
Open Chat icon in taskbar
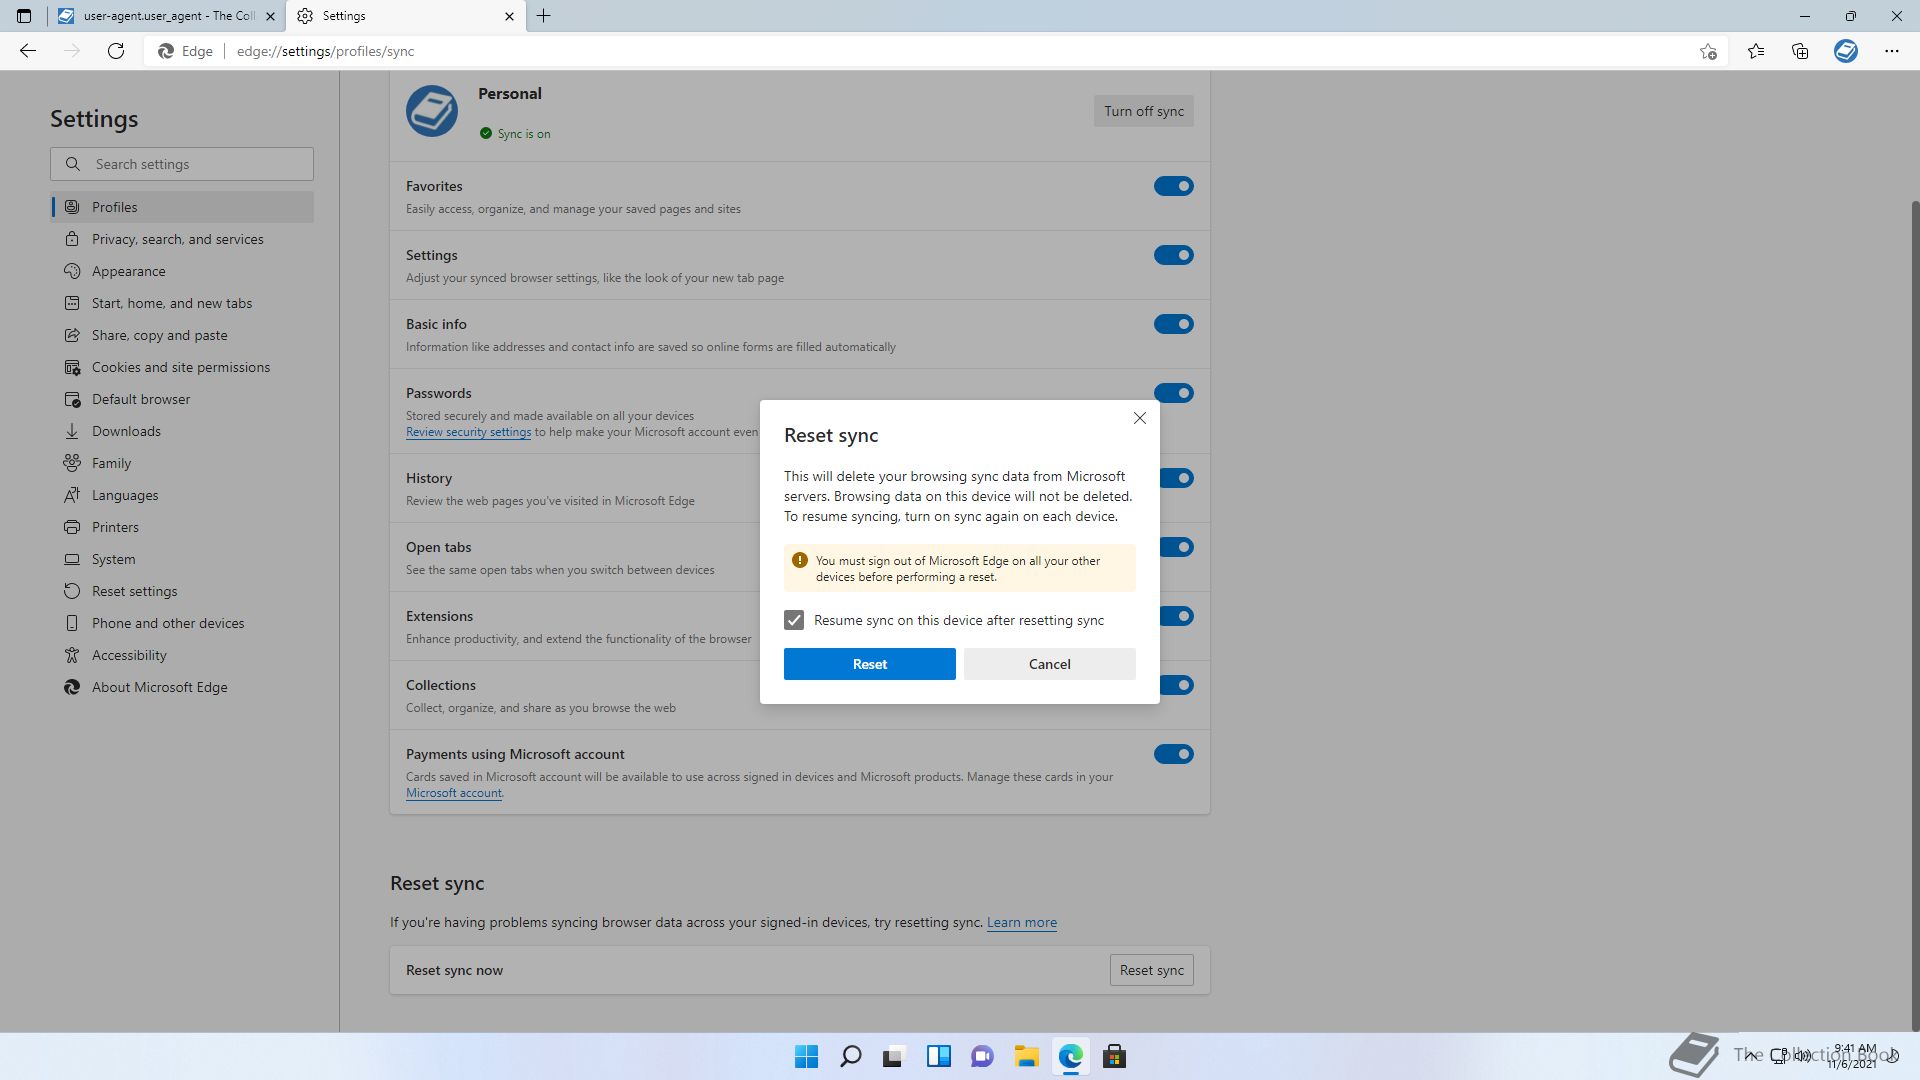(982, 1056)
